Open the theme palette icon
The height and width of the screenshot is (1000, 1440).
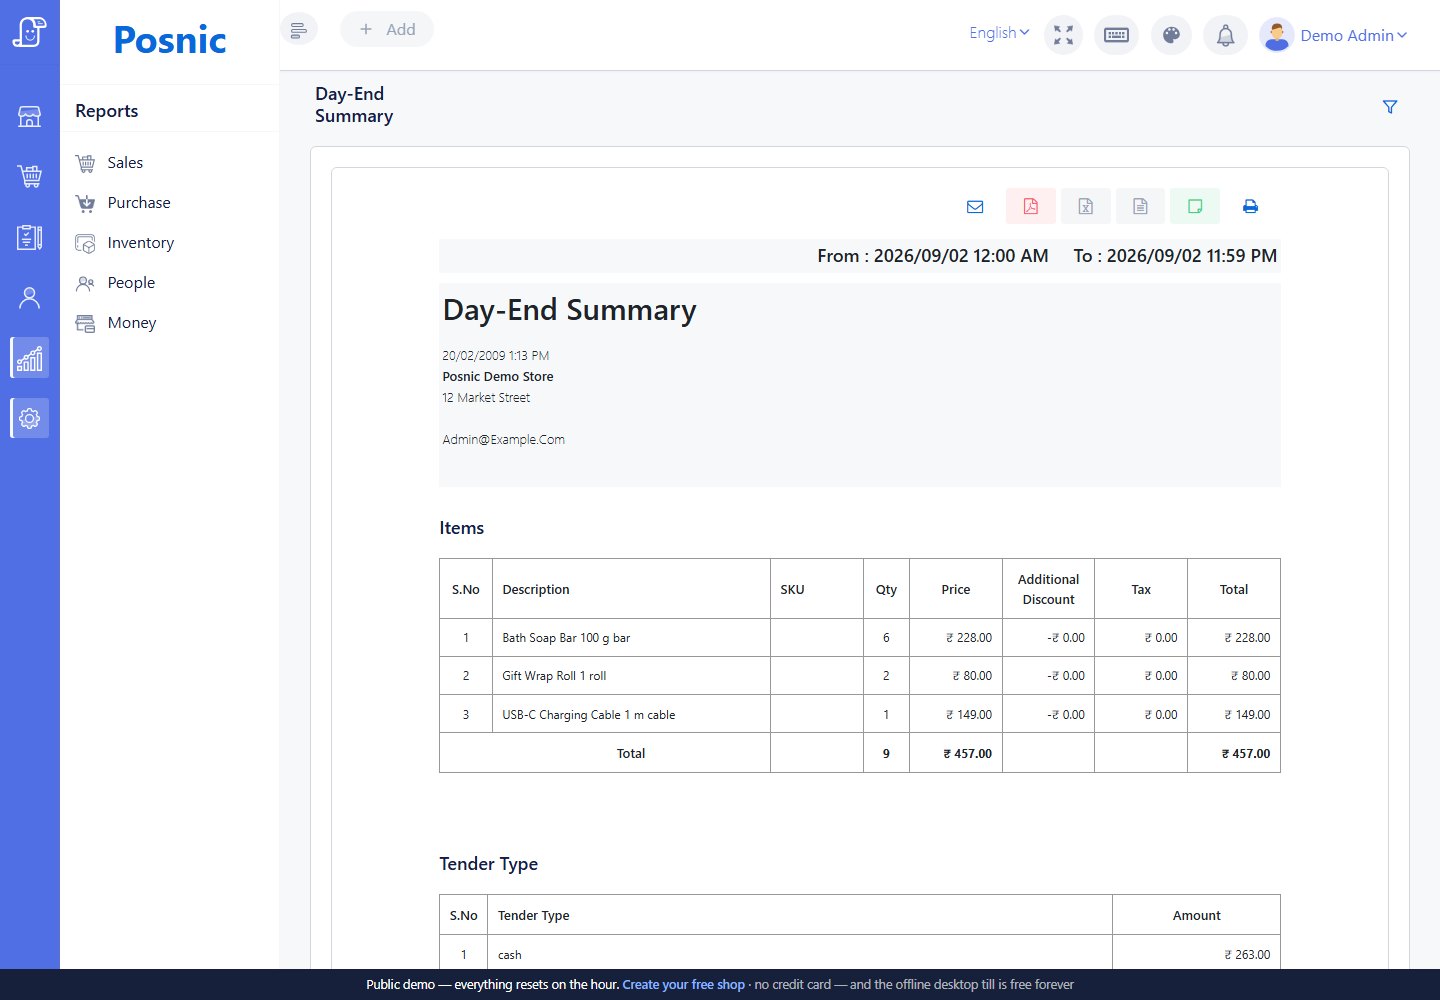[x=1171, y=35]
